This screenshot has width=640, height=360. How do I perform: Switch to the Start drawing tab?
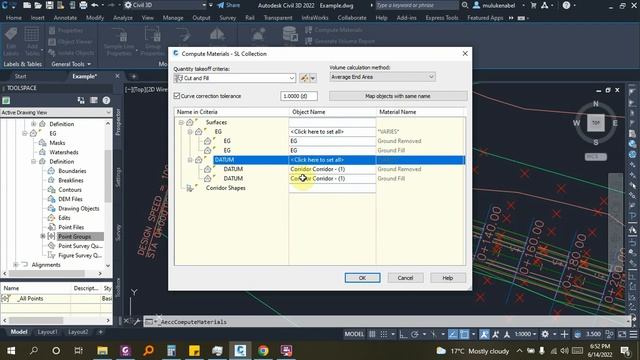click(x=20, y=76)
